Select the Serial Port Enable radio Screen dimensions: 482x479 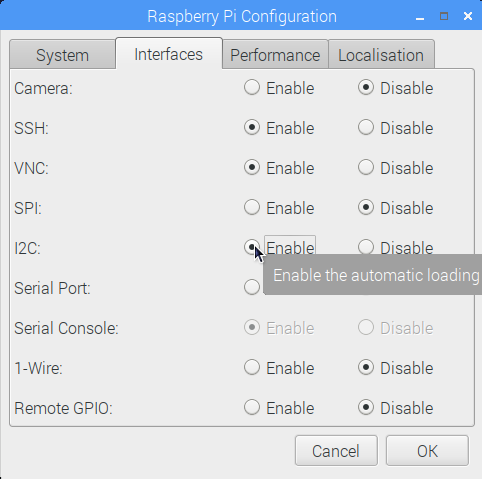pyautogui.click(x=252, y=288)
